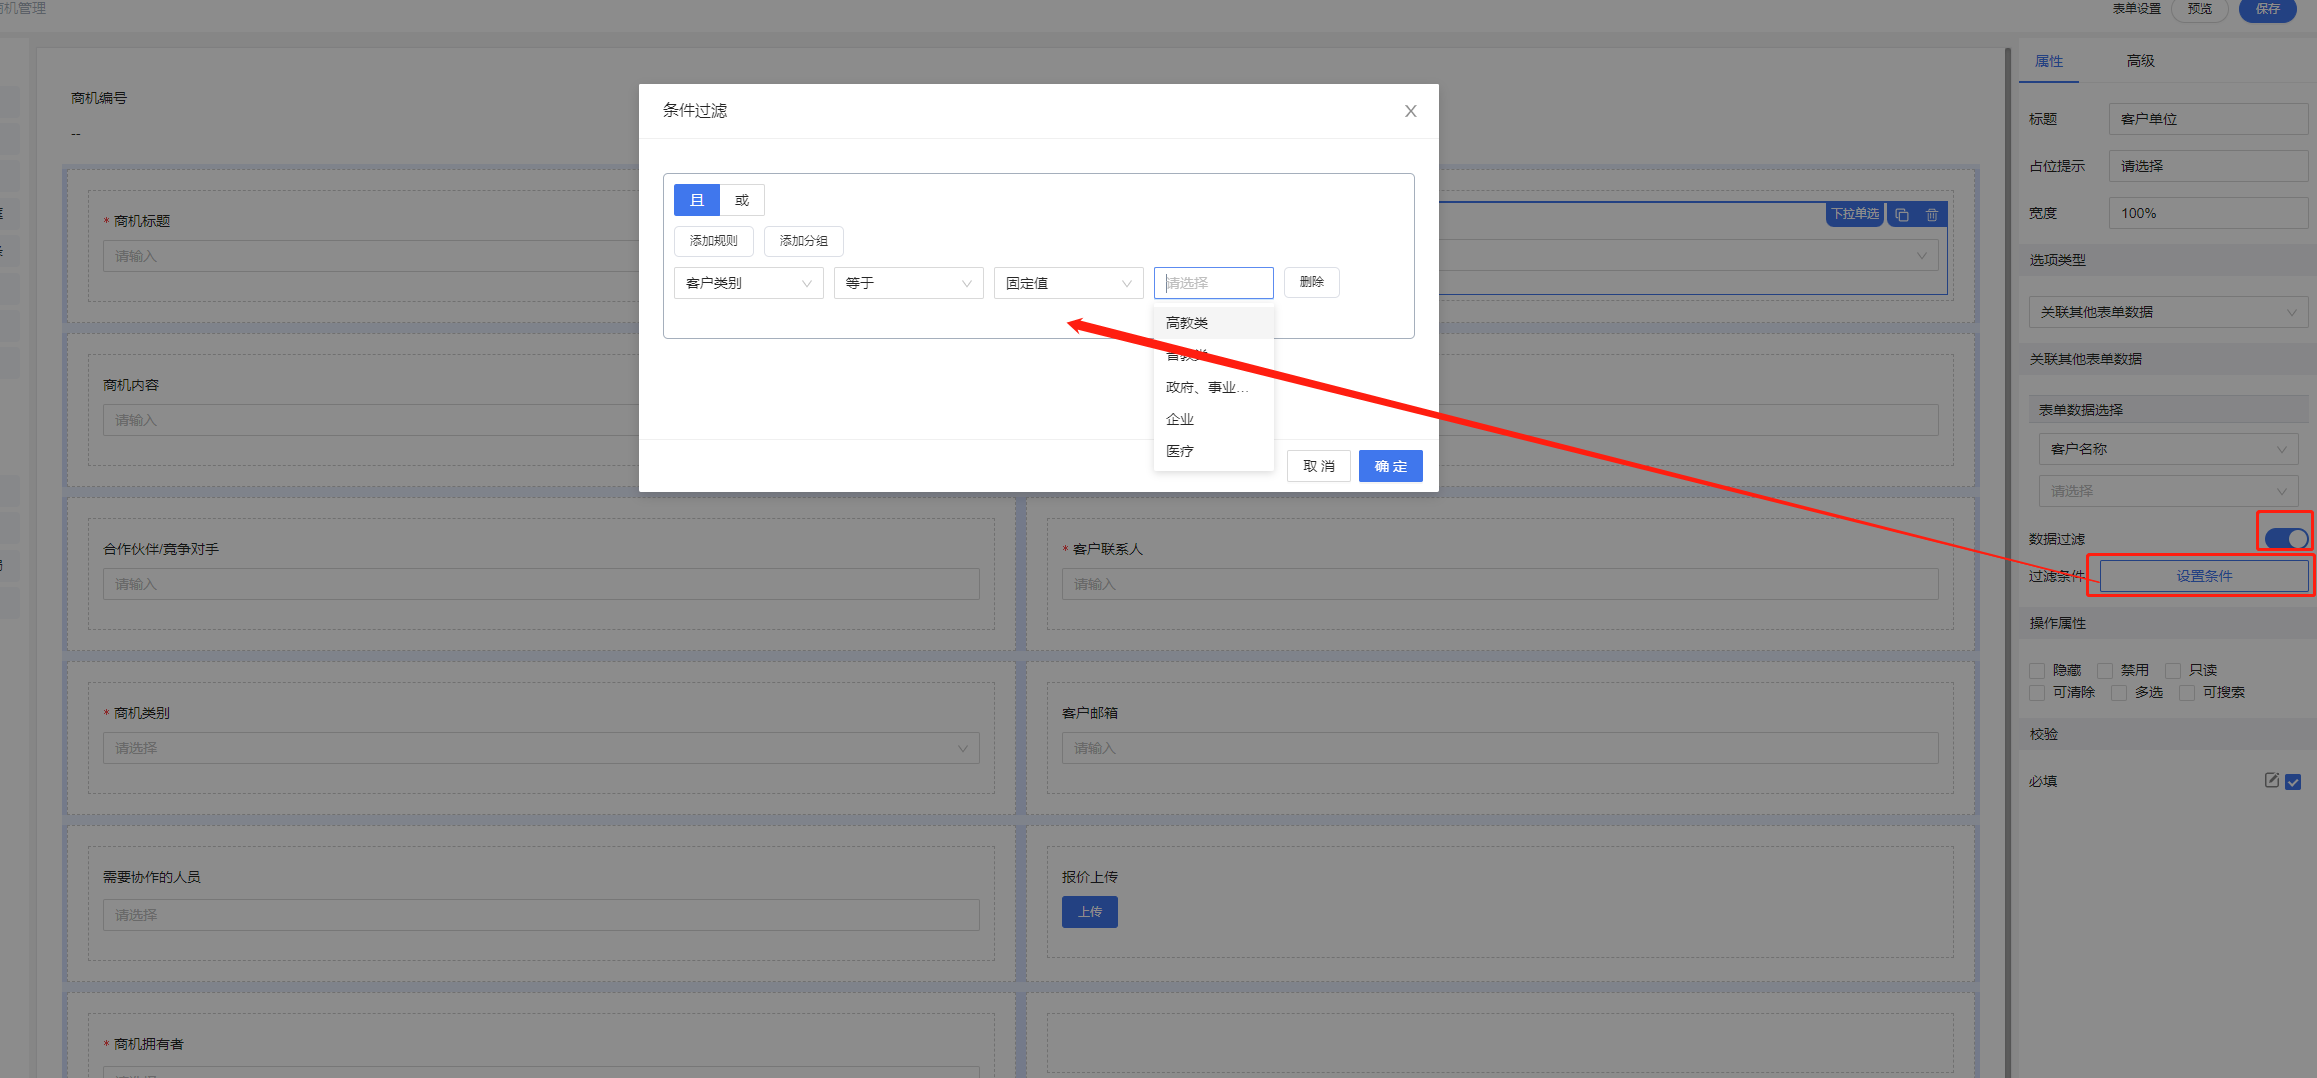The width and height of the screenshot is (2317, 1078).
Task: Open the 关联其他表单数据 option type dropdown
Action: (x=2168, y=312)
